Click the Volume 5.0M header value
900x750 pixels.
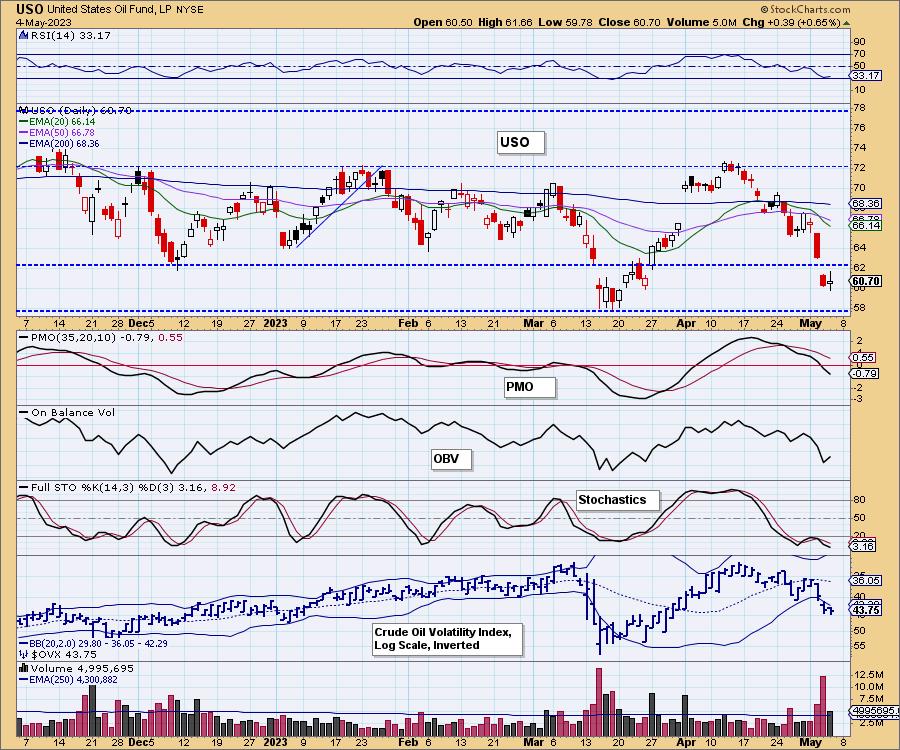coord(702,22)
